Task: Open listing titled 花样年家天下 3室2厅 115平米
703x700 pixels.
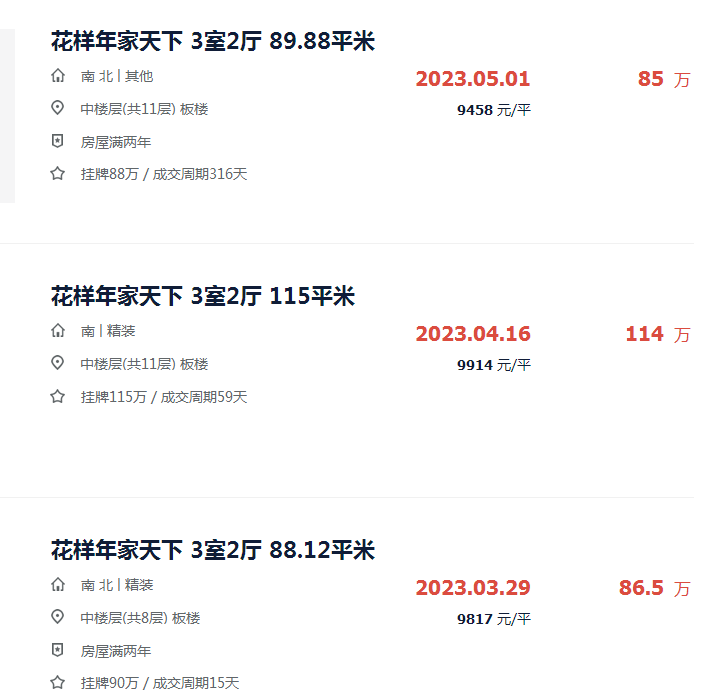Action: point(203,296)
